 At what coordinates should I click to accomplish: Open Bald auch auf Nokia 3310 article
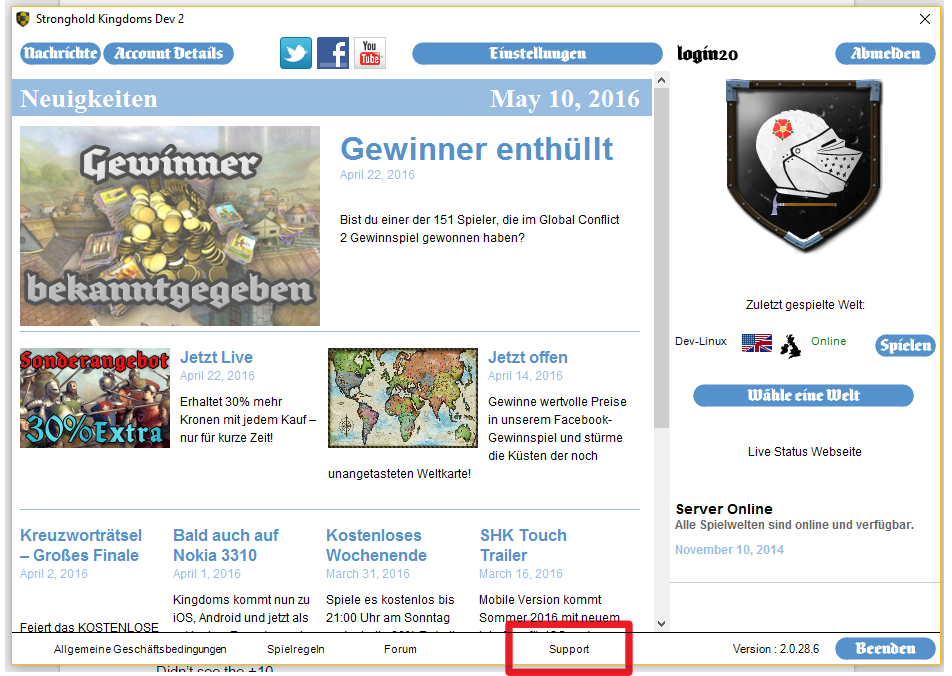(225, 545)
